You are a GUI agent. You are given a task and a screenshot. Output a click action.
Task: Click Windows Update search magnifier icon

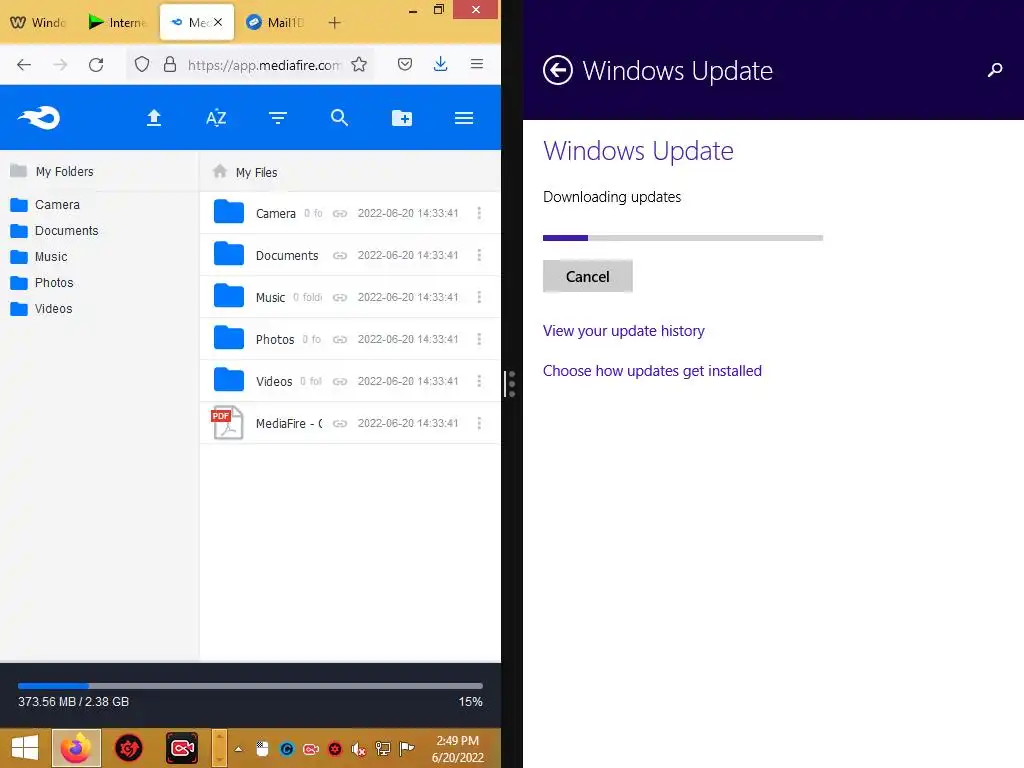995,70
